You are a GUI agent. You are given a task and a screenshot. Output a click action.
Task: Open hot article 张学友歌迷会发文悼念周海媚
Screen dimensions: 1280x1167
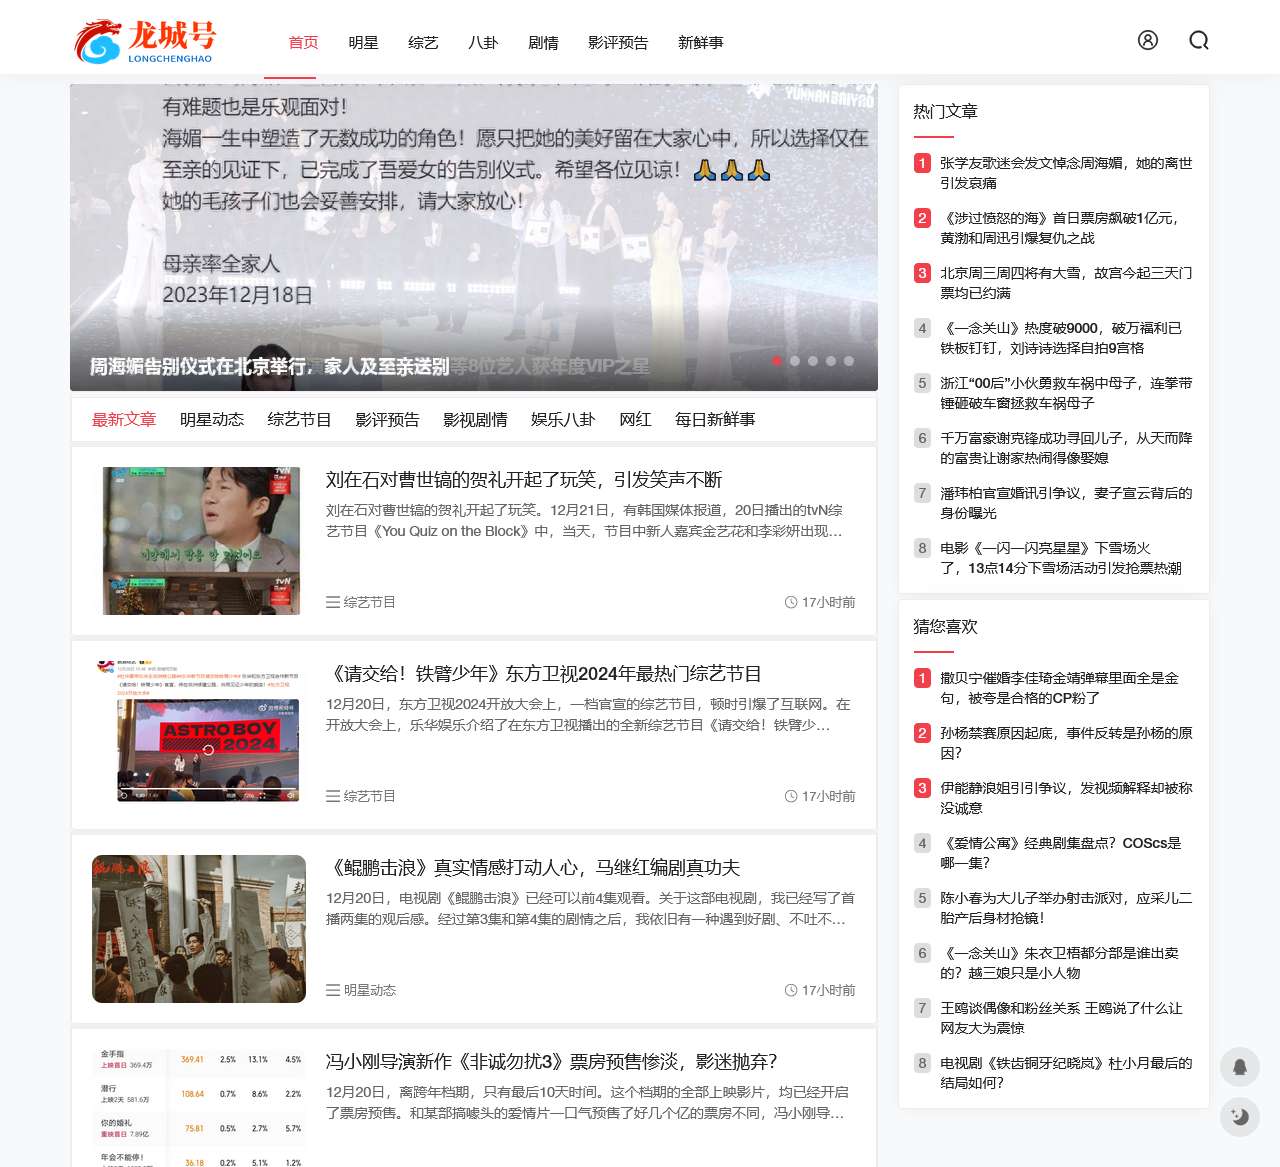[x=1066, y=173]
